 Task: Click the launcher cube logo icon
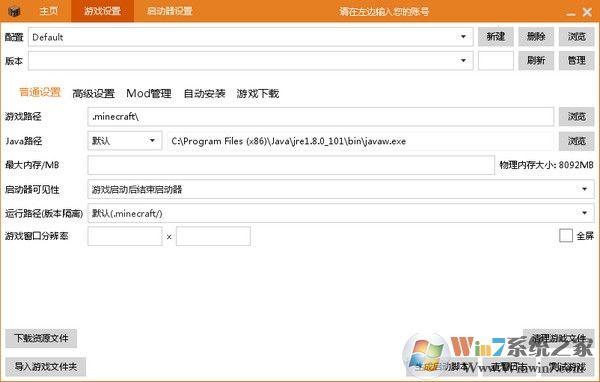click(14, 11)
